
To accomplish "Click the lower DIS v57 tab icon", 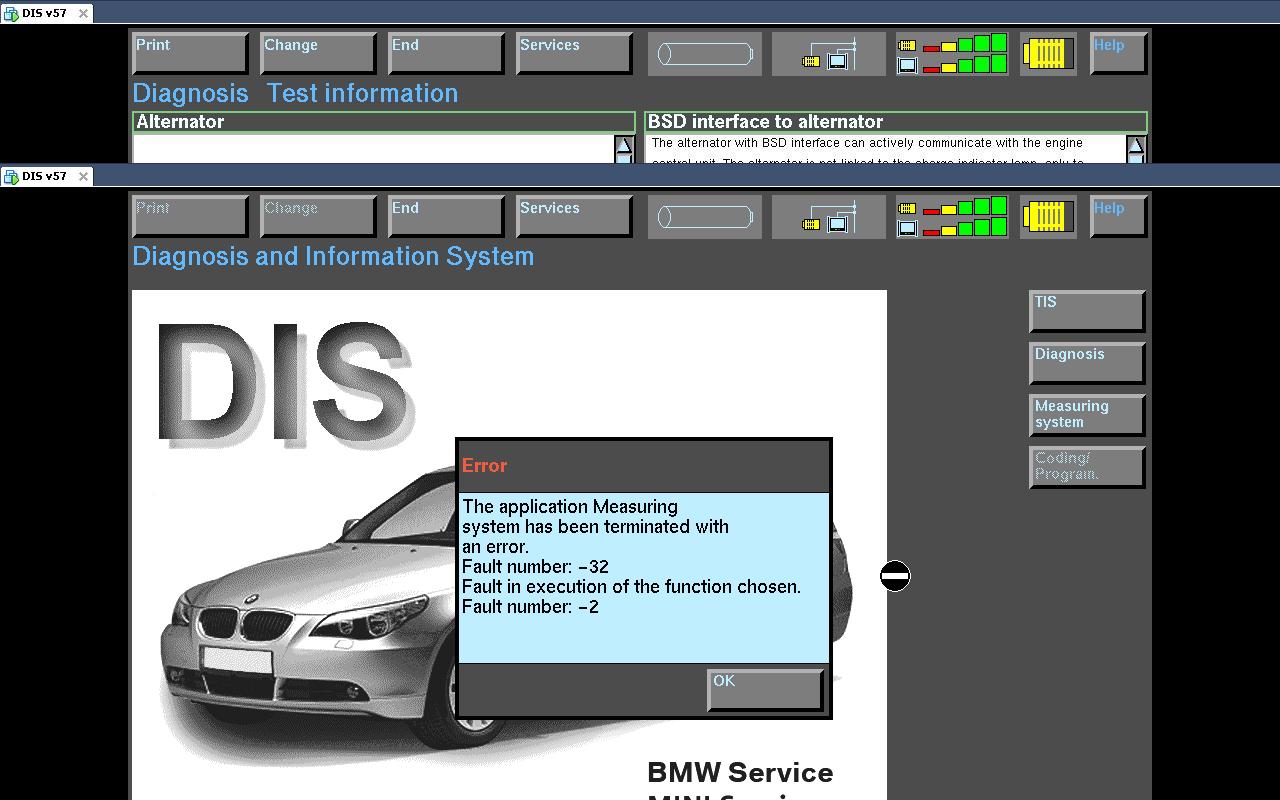I will tap(11, 176).
